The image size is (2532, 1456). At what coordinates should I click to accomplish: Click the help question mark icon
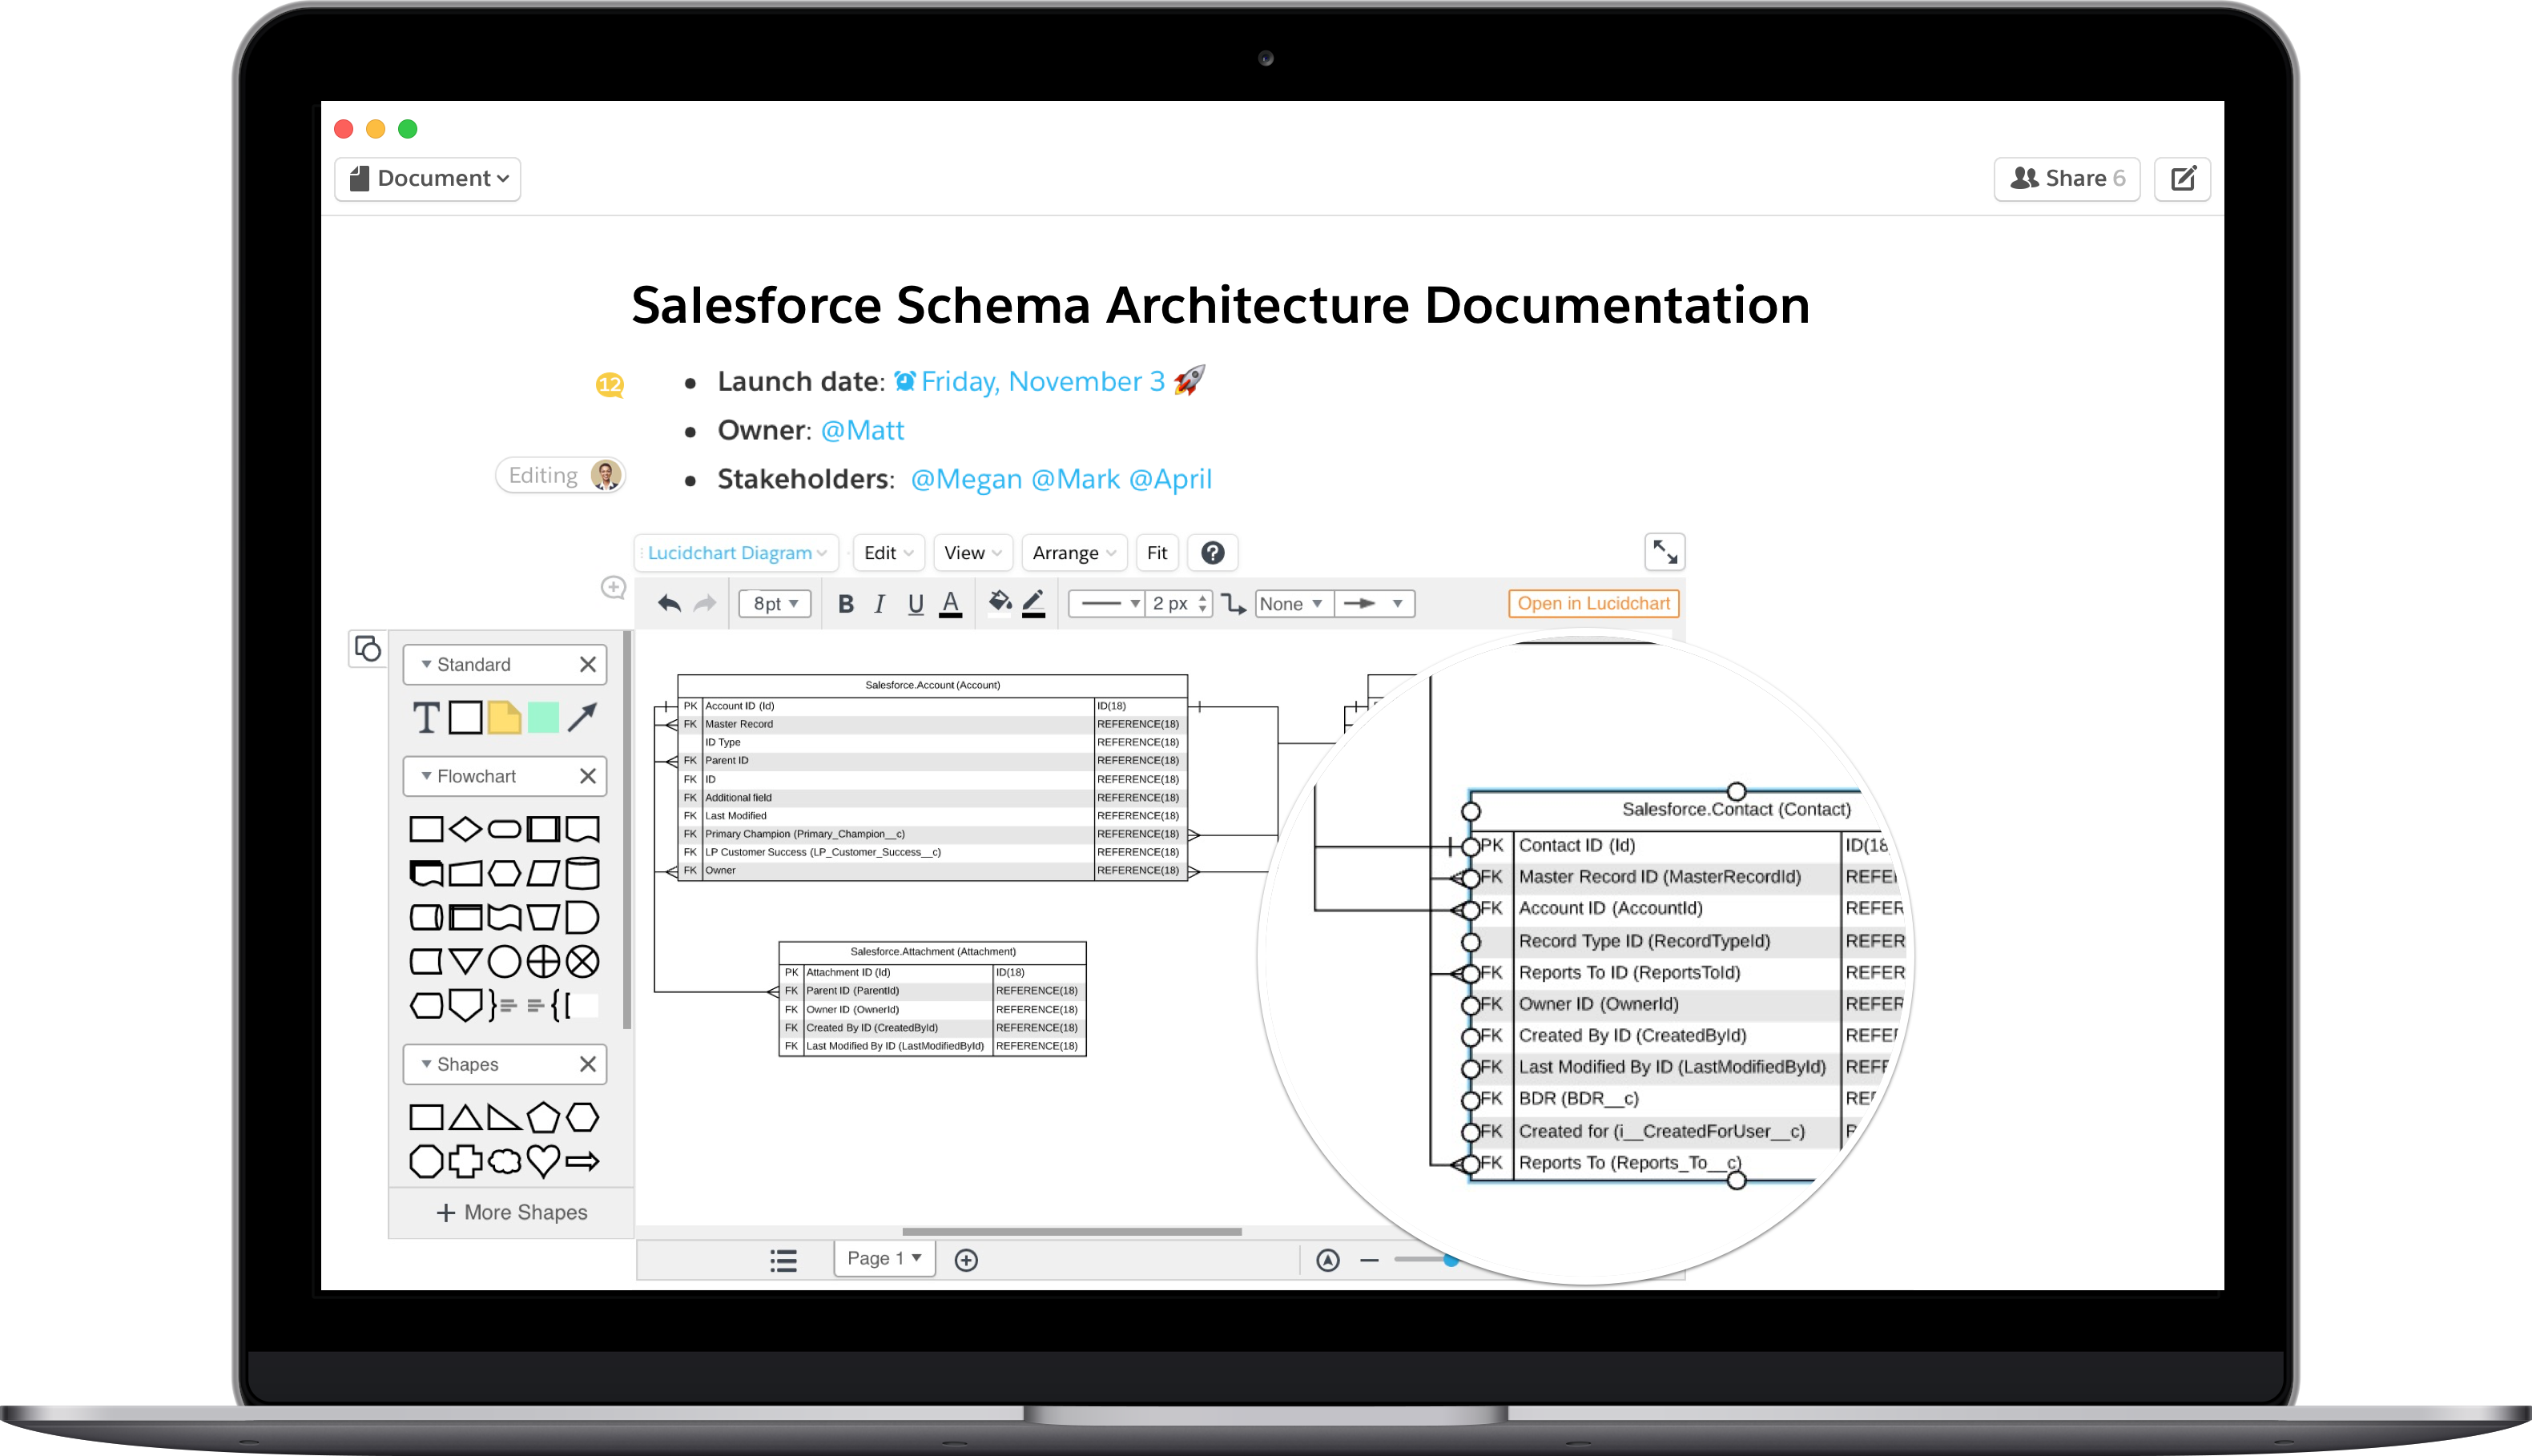[1213, 553]
